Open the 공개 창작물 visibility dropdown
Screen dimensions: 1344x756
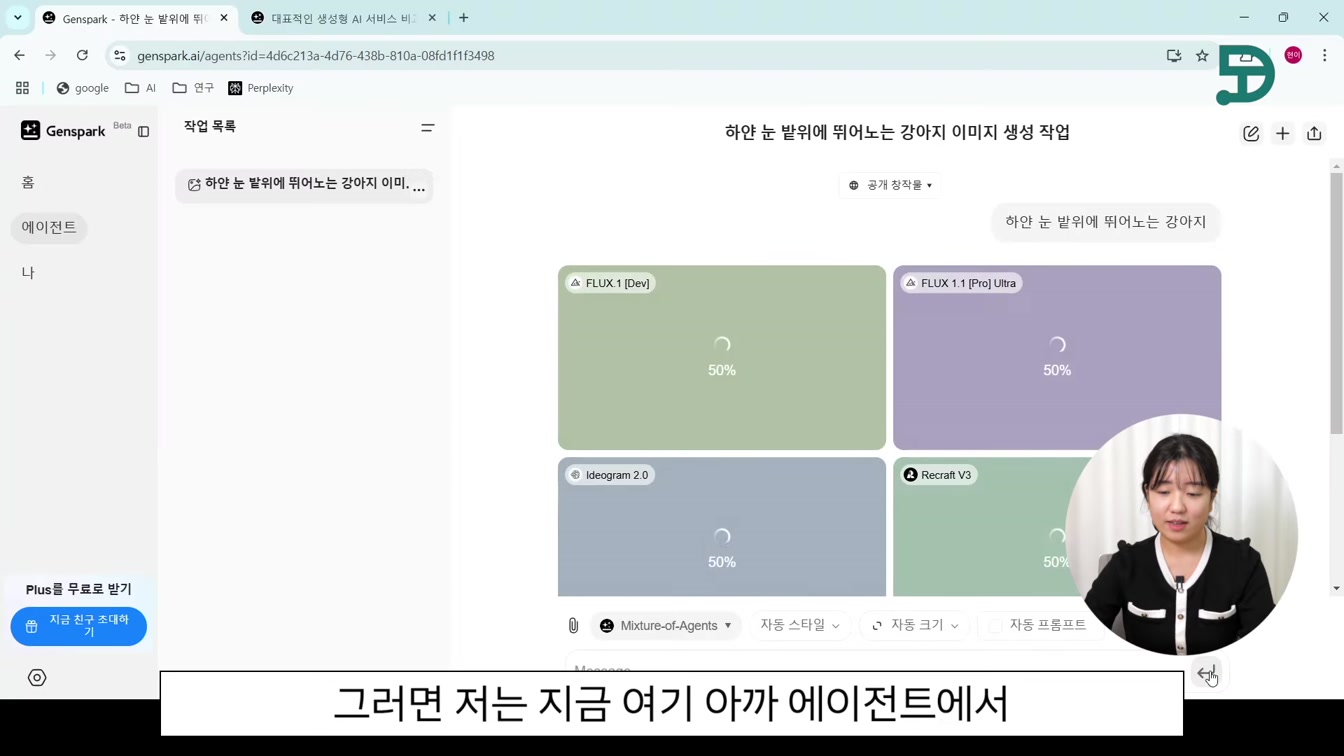[890, 185]
